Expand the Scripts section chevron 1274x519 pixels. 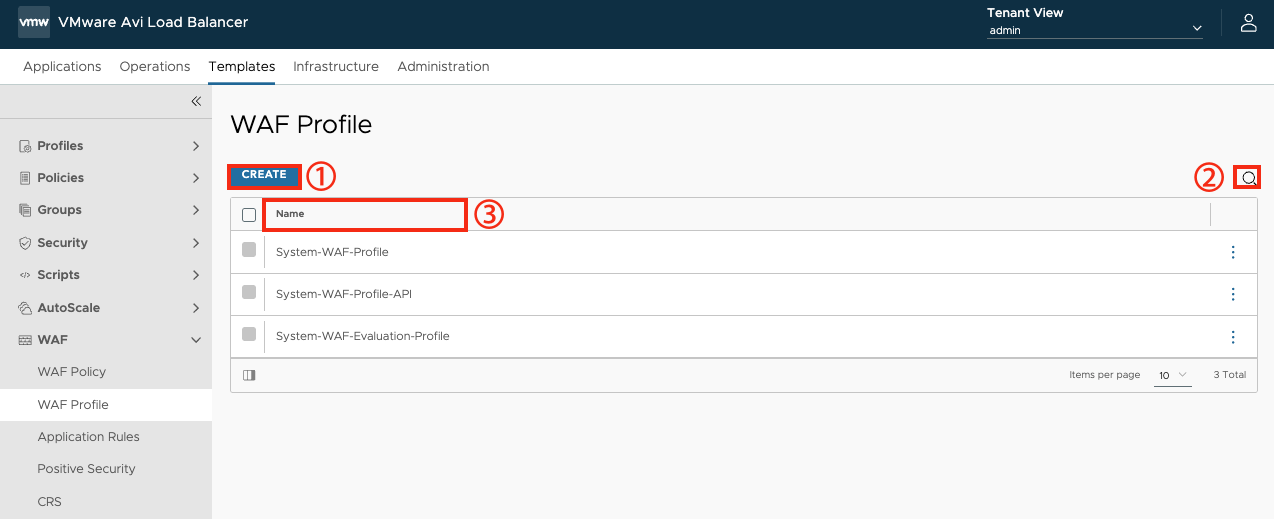(196, 275)
